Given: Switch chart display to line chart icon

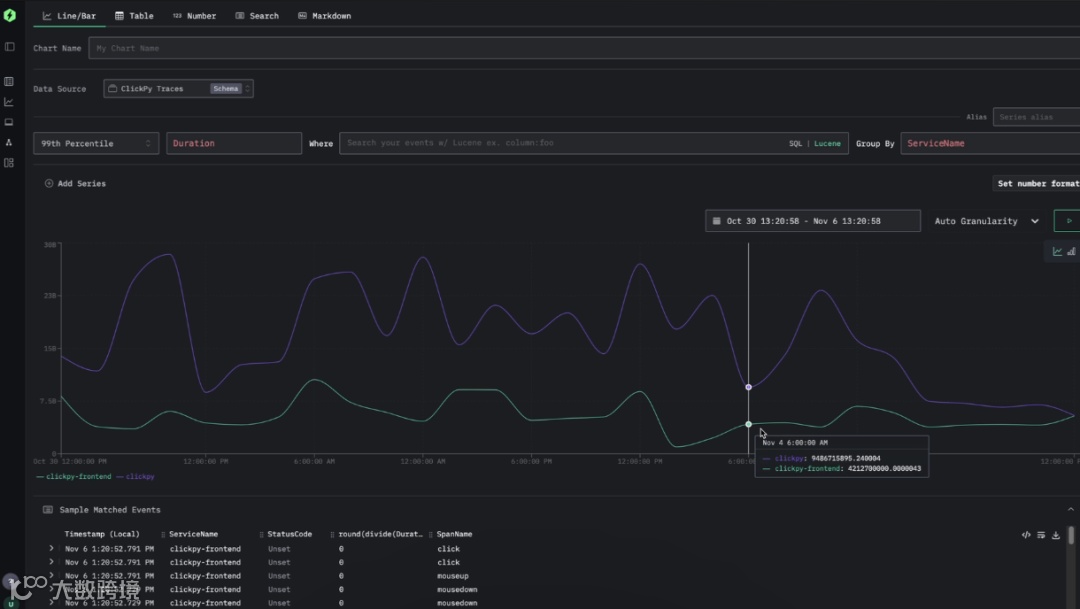Looking at the screenshot, I should (1057, 251).
